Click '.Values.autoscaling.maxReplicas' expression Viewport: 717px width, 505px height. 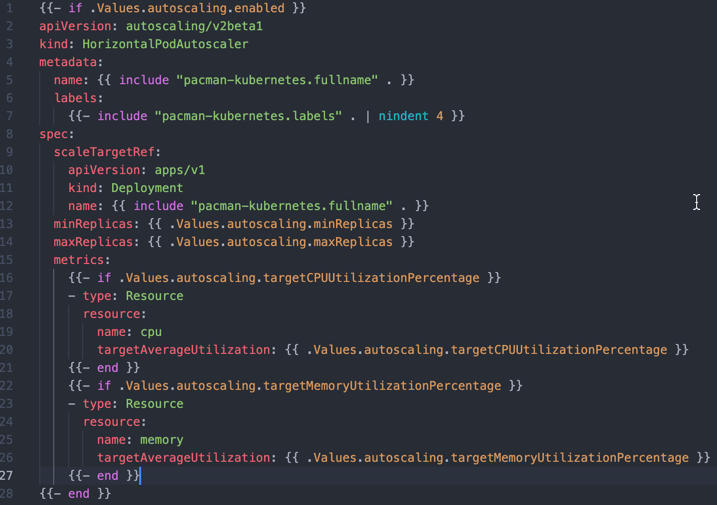click(x=281, y=242)
